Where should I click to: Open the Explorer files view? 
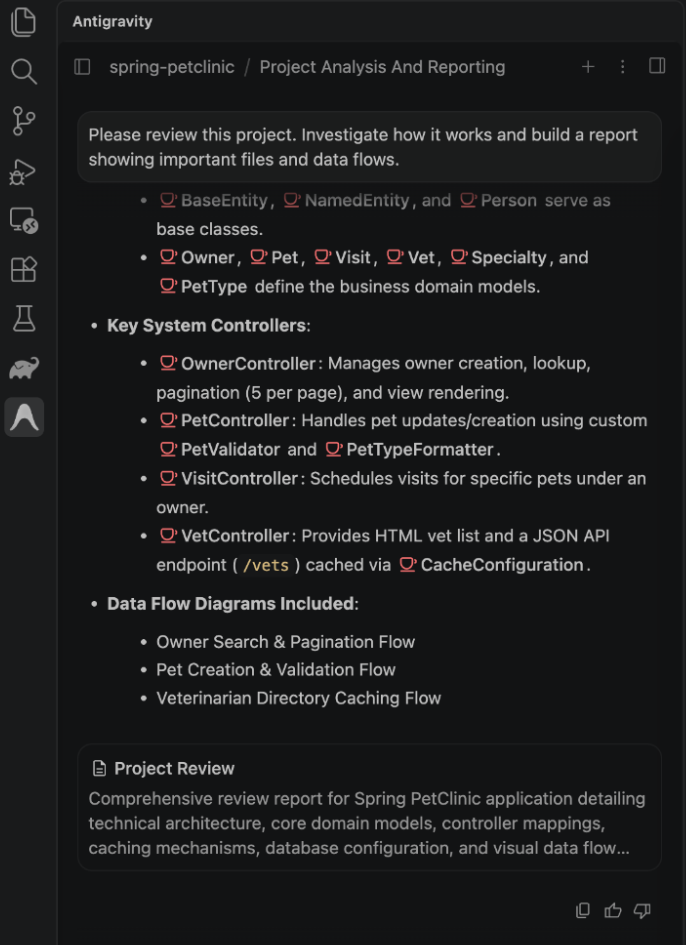click(24, 22)
